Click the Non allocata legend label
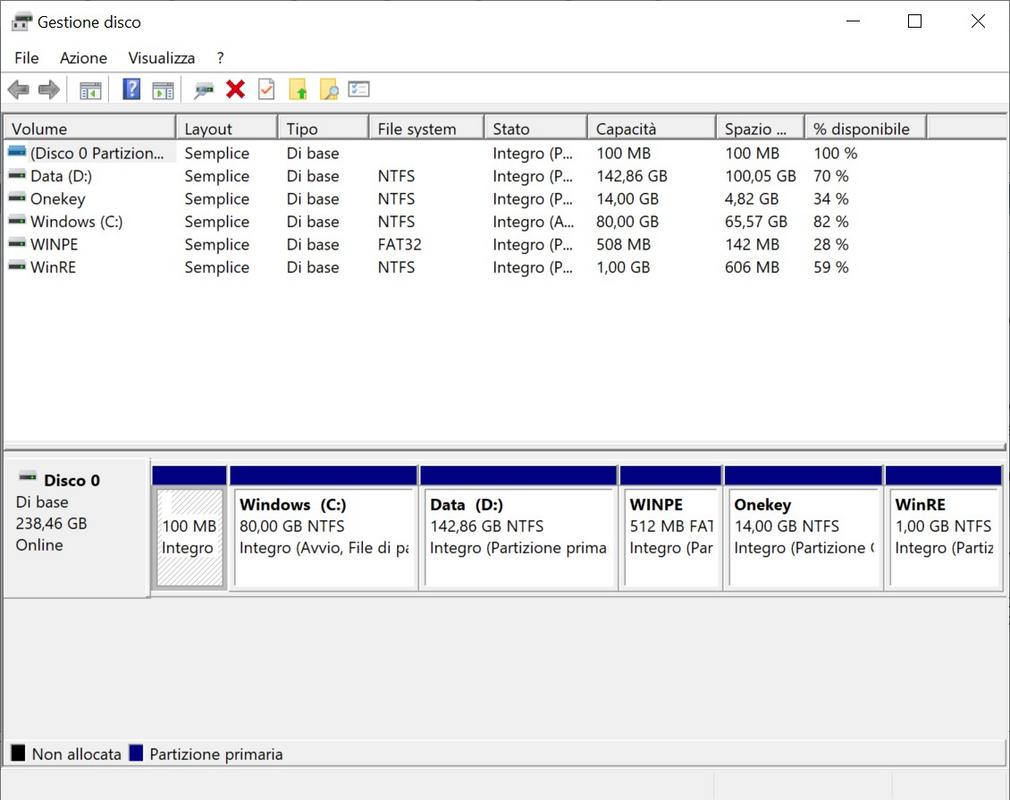 tap(76, 754)
